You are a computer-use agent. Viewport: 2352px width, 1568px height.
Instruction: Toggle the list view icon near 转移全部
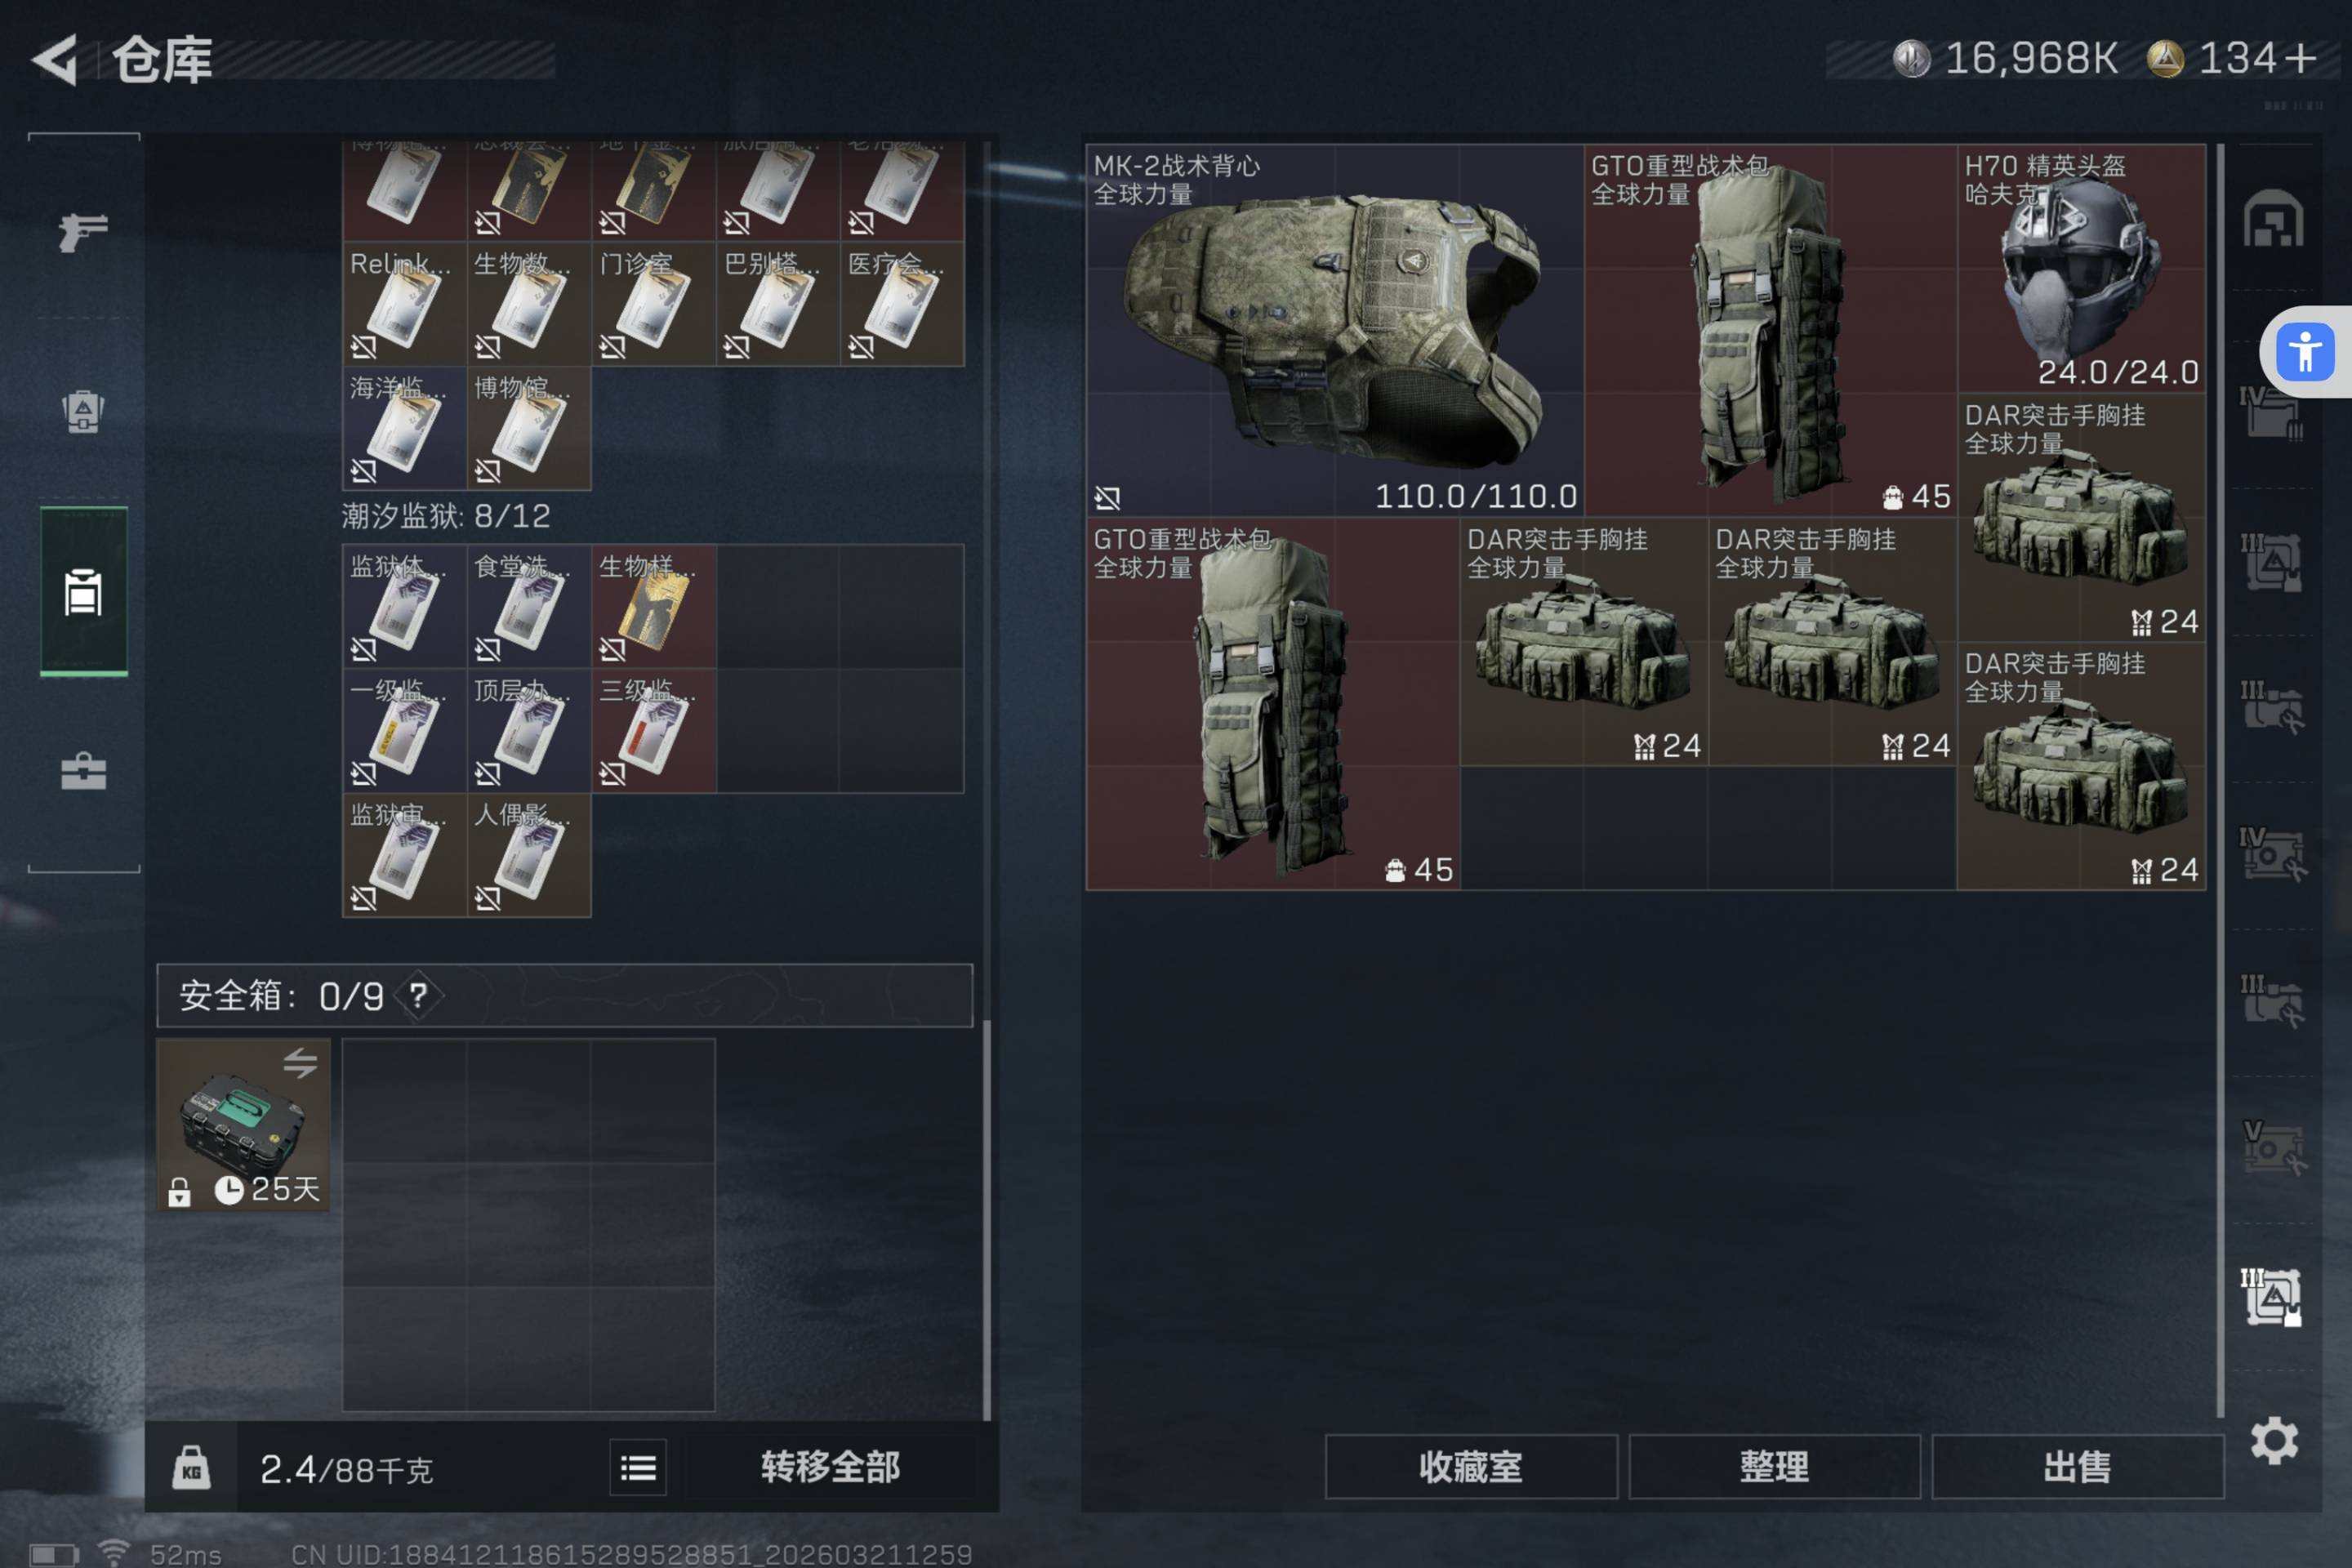pos(638,1467)
